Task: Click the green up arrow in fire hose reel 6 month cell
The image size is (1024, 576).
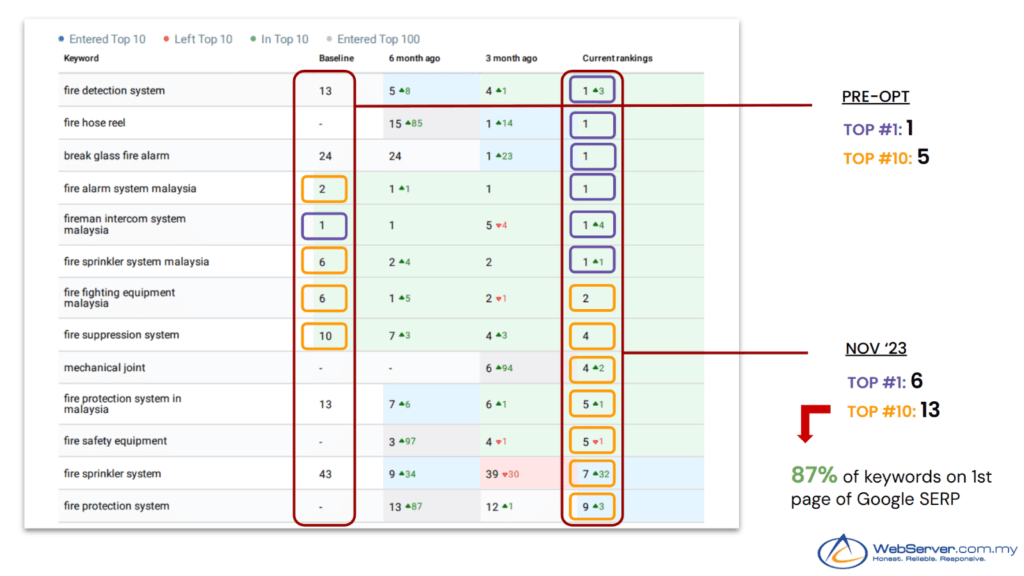Action: [409, 123]
